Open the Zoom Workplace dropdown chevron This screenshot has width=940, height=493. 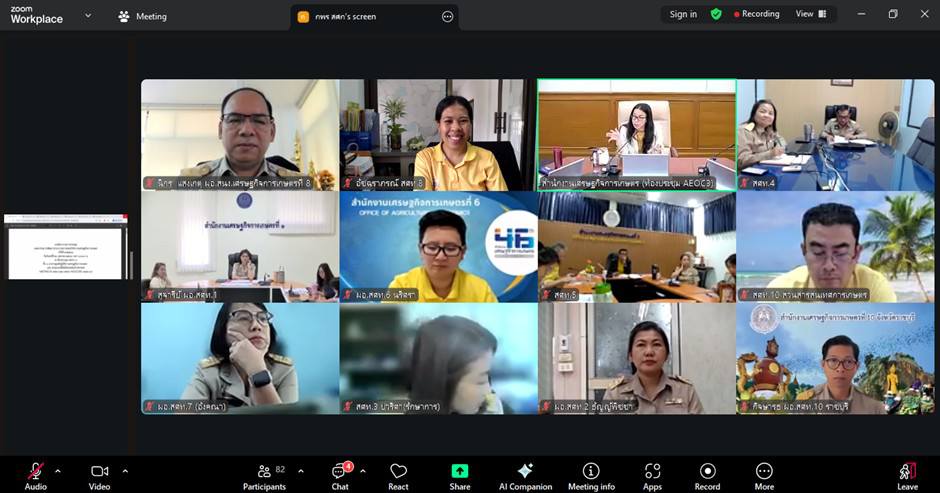(88, 16)
